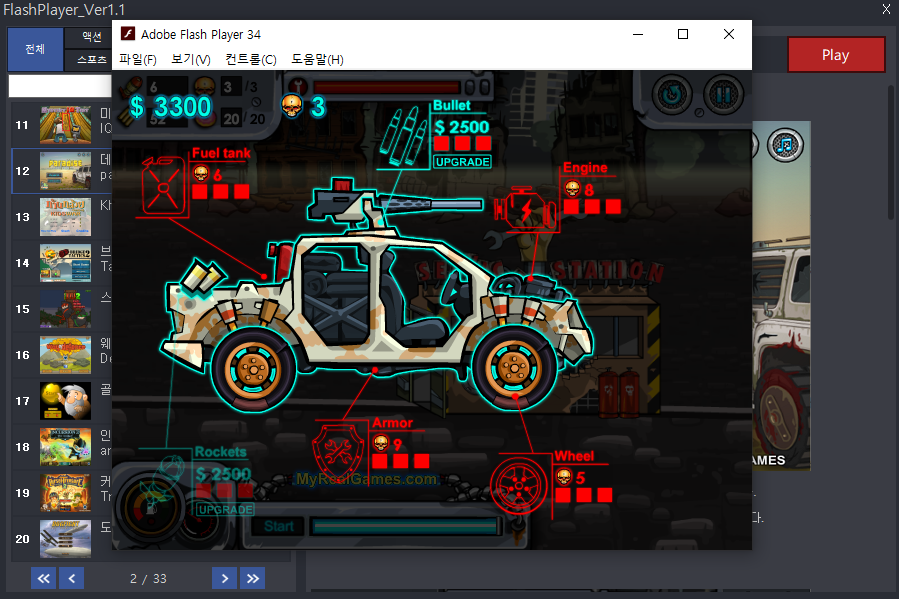Click the level progress bar beside Start
Image resolution: width=899 pixels, height=599 pixels.
coord(405,526)
